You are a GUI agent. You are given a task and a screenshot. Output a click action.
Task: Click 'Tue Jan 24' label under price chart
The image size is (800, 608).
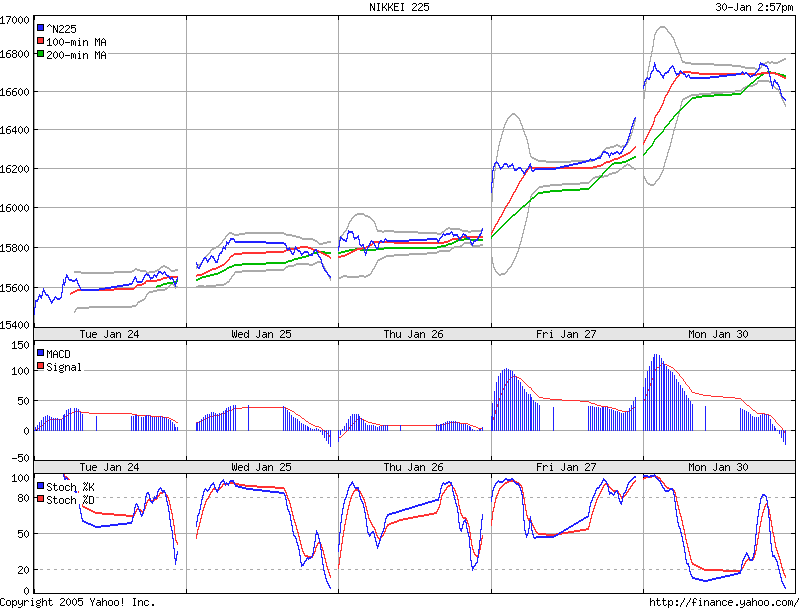tap(109, 334)
